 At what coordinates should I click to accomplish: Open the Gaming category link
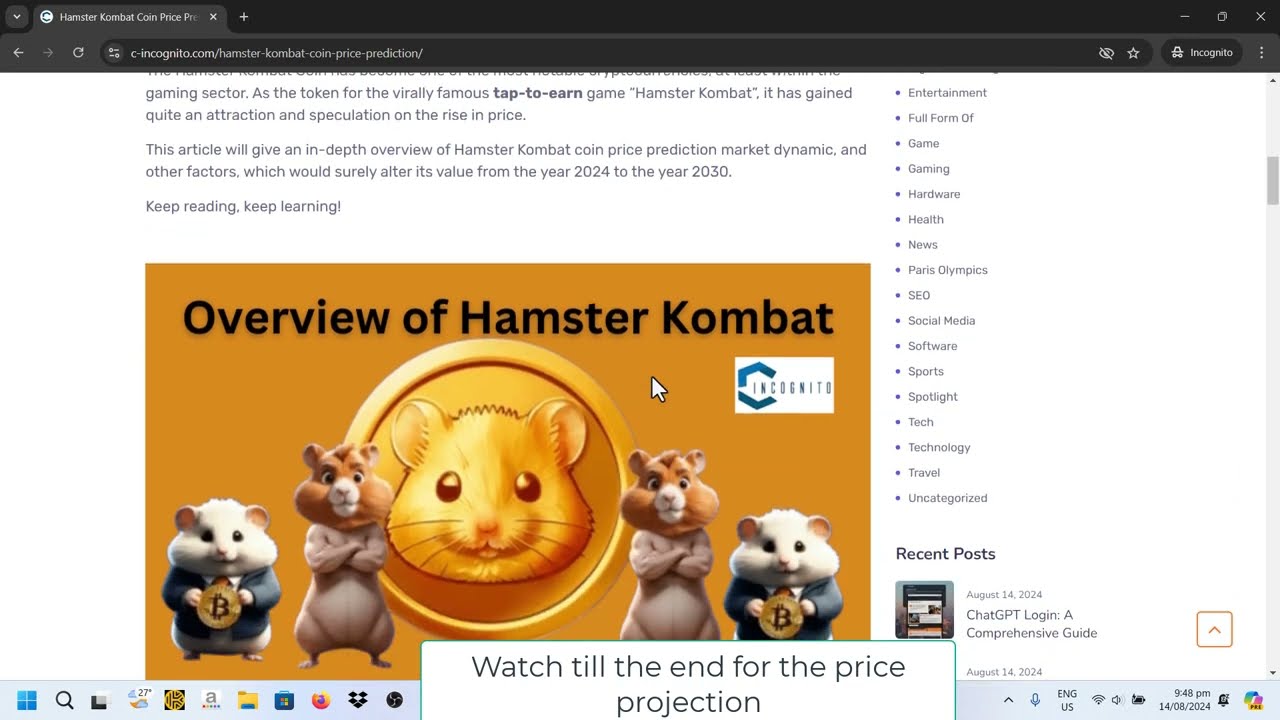[x=928, y=169]
